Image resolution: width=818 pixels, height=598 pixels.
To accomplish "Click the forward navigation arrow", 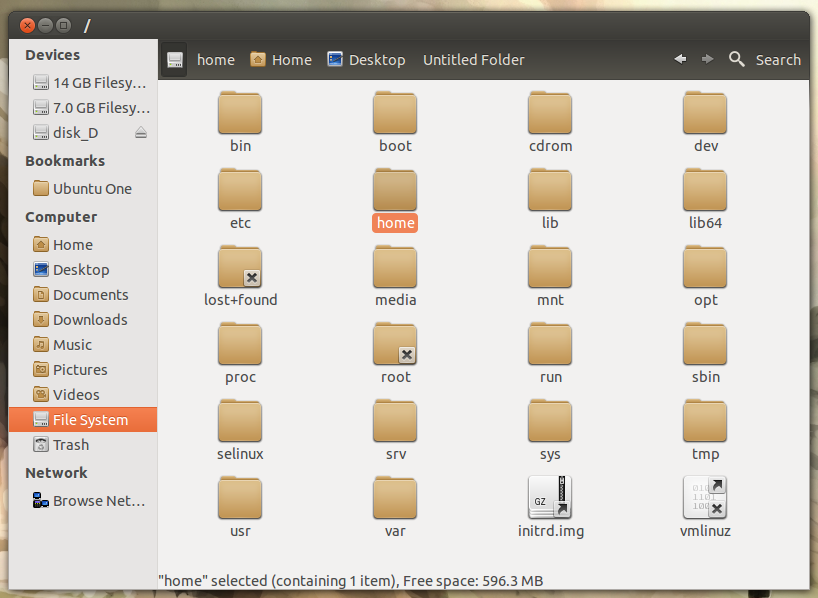I will pos(708,60).
